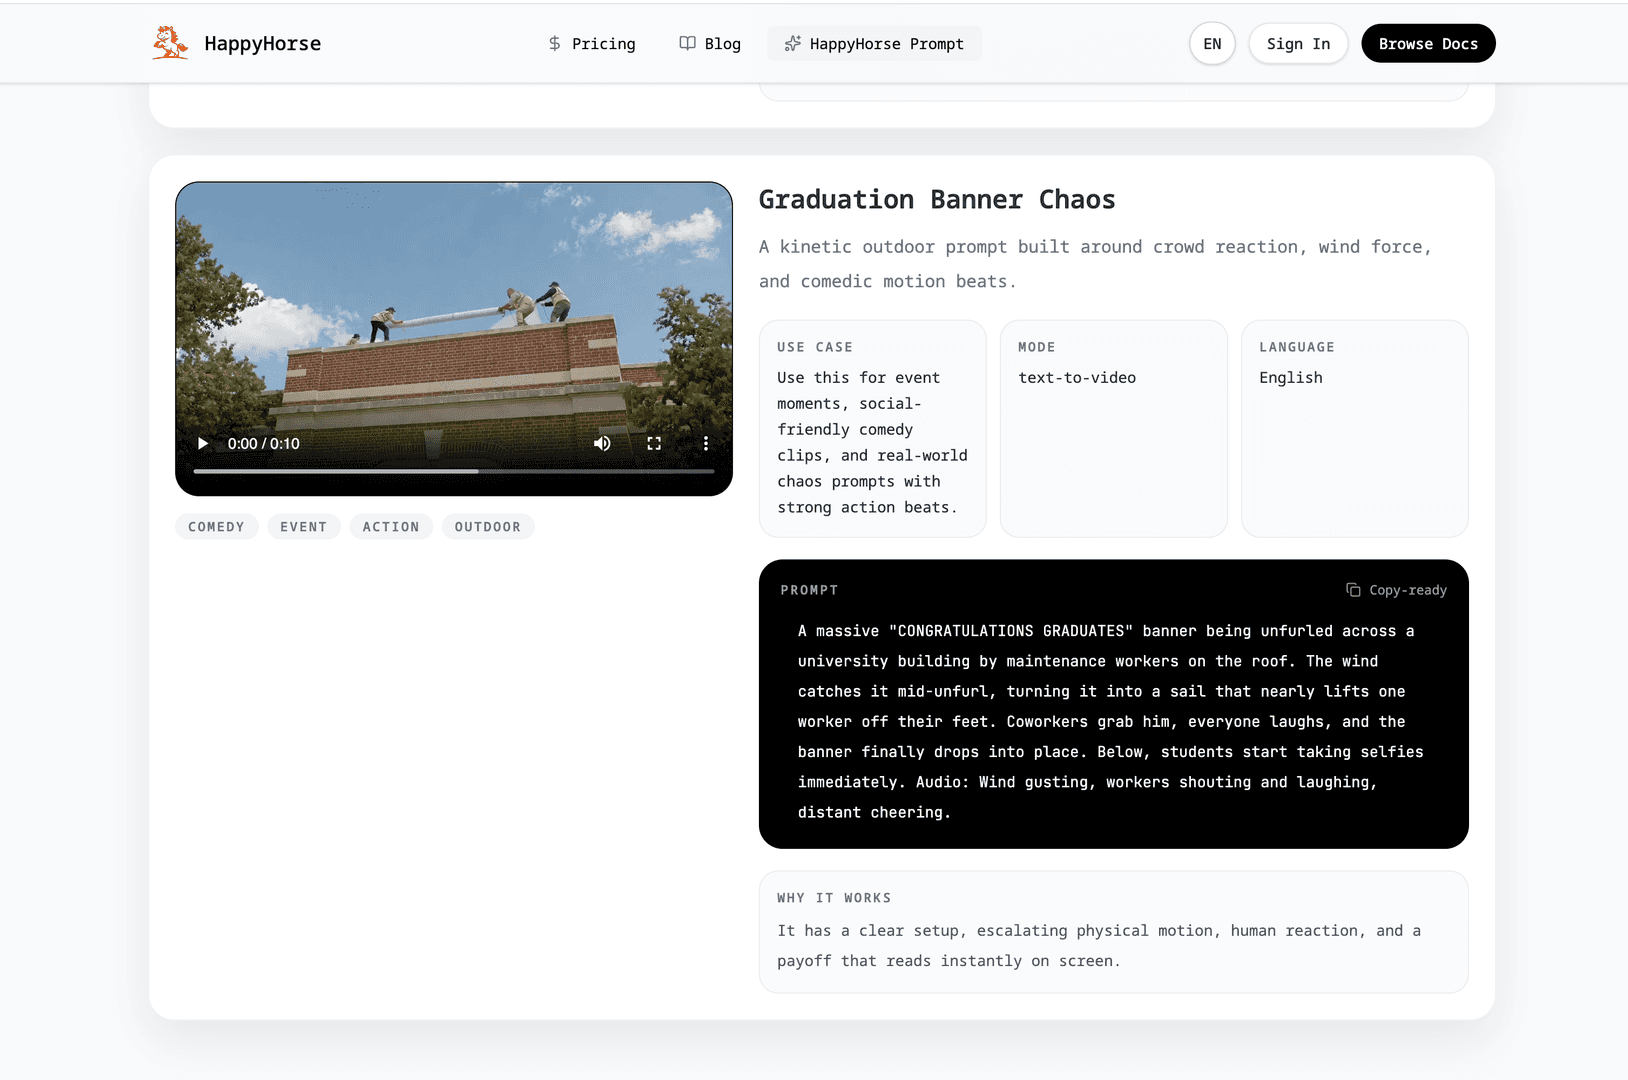Open the video's three-dot options menu

[706, 443]
